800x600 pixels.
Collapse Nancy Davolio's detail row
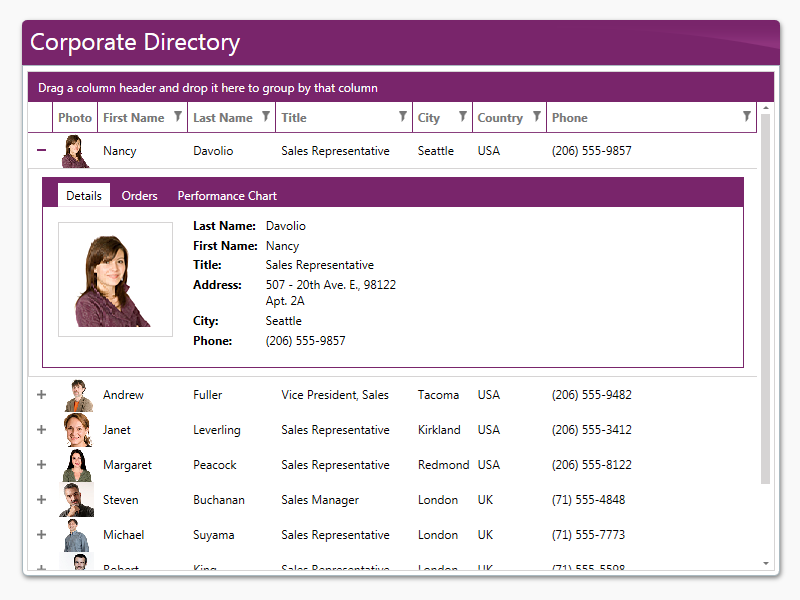tap(41, 151)
